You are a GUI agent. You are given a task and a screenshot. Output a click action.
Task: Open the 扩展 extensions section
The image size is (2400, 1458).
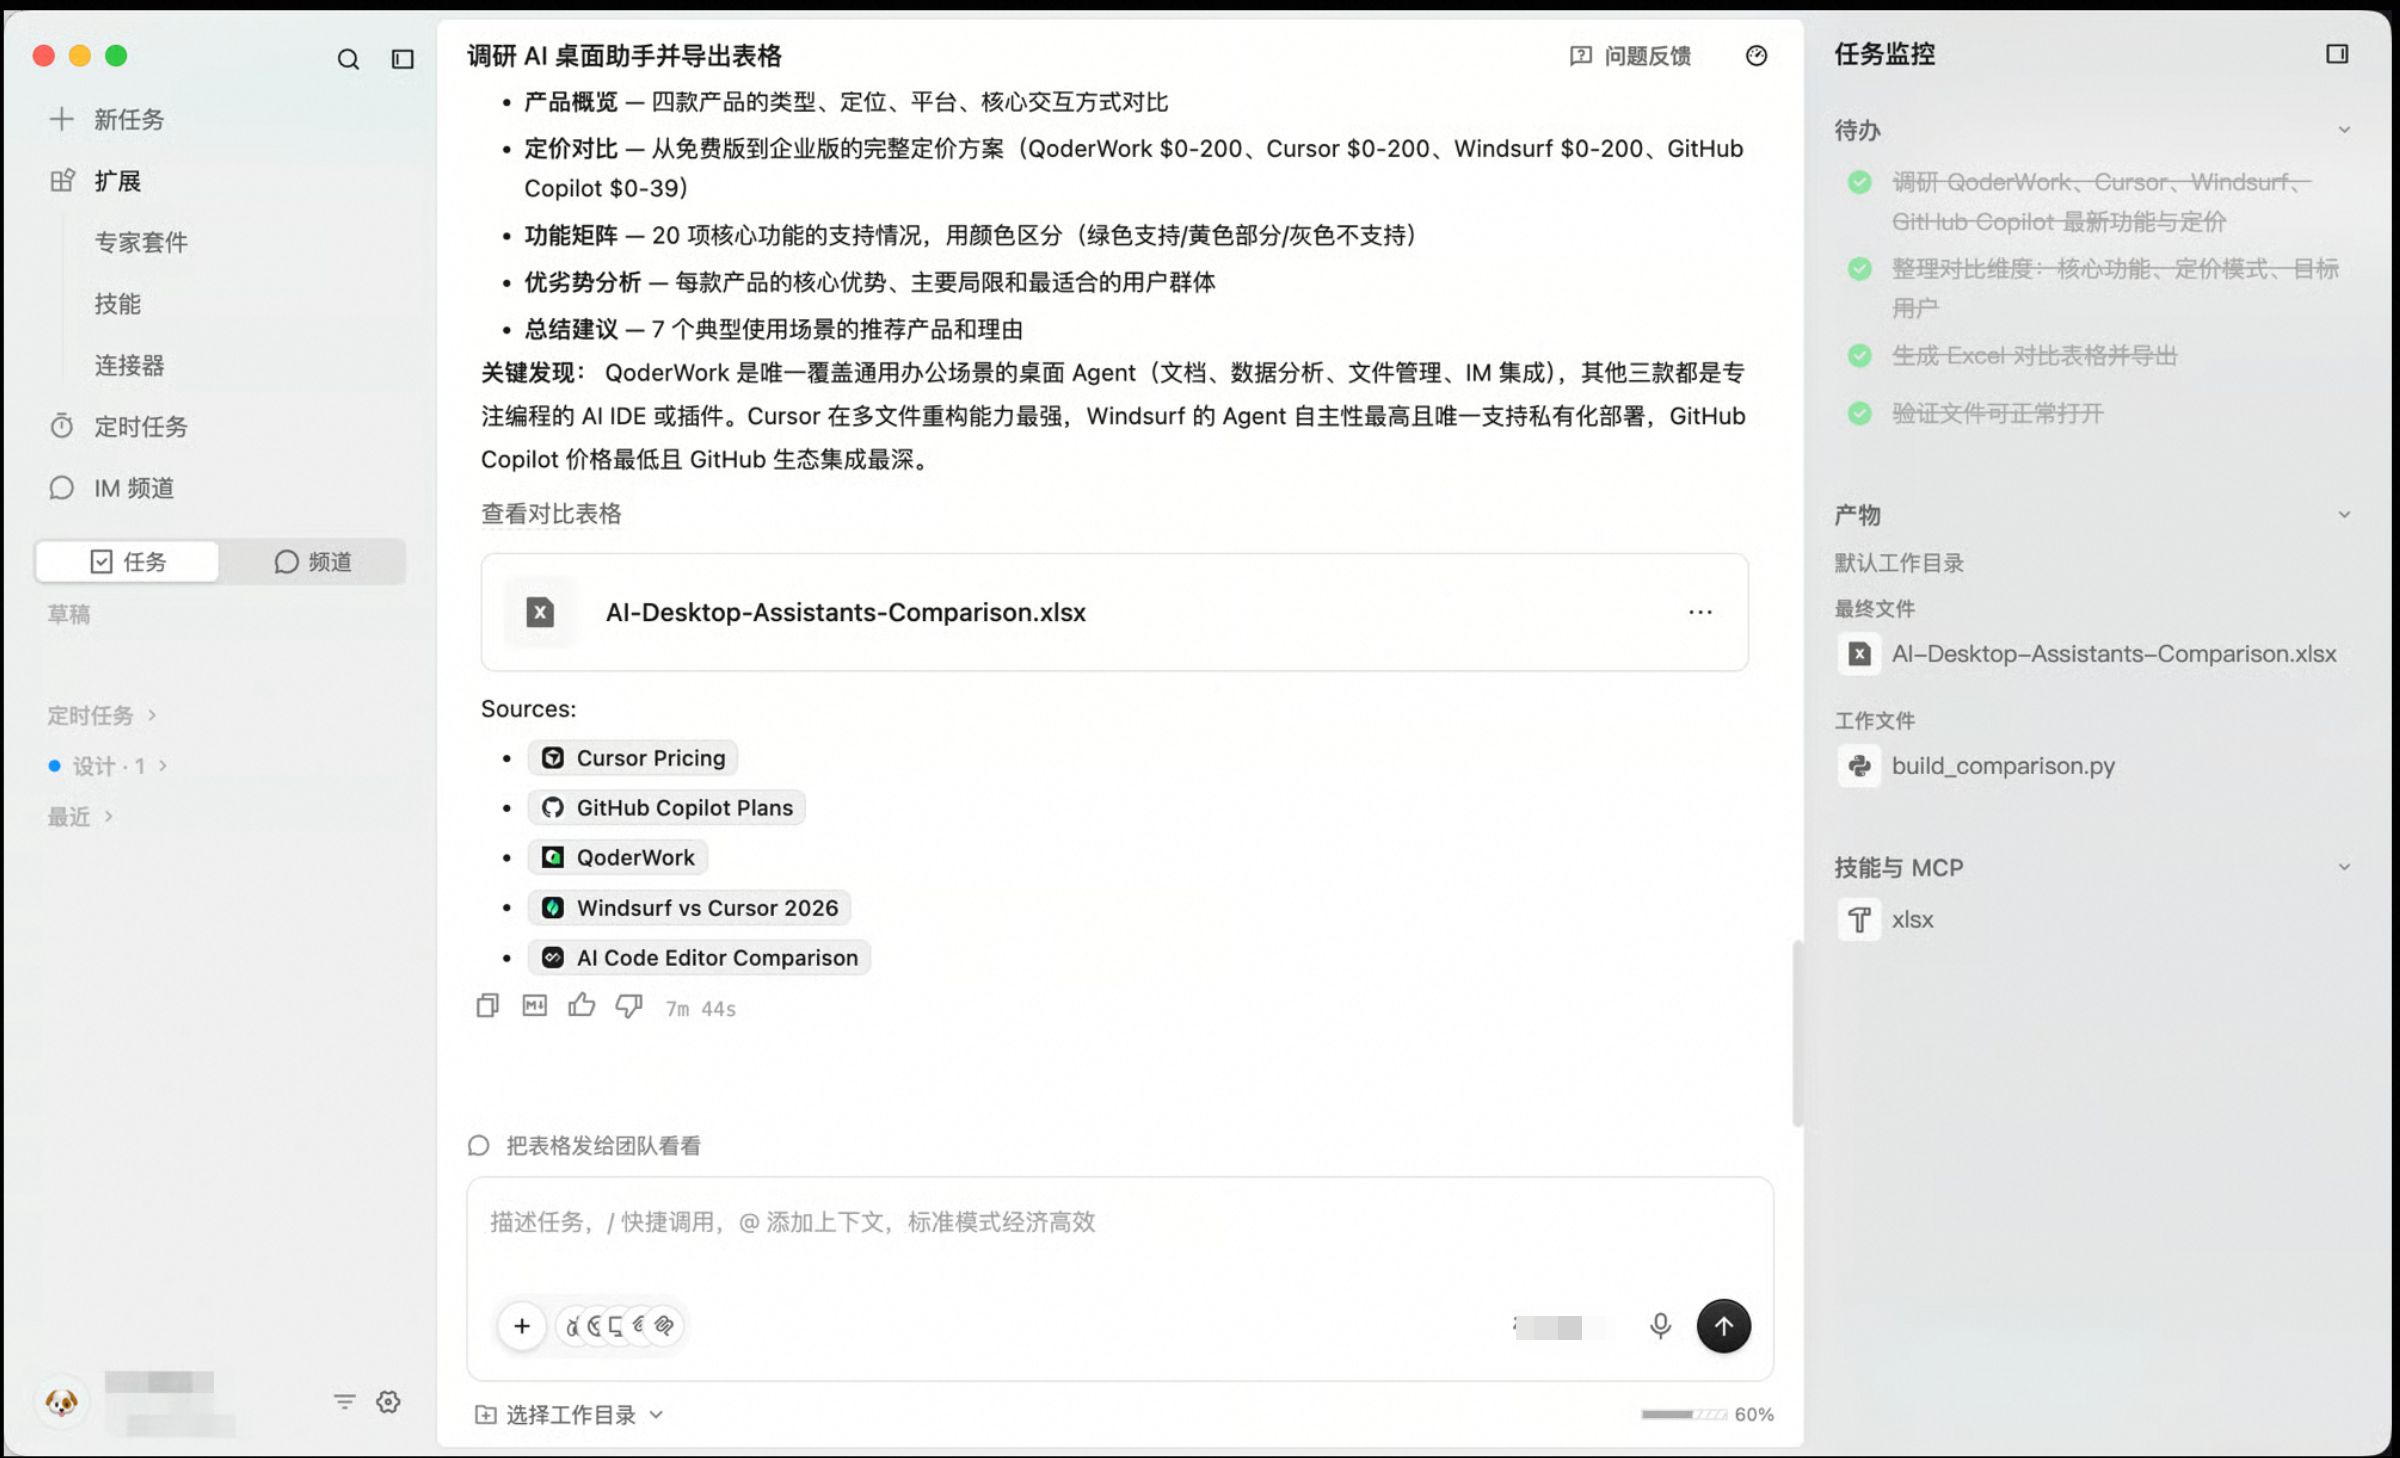click(x=96, y=181)
